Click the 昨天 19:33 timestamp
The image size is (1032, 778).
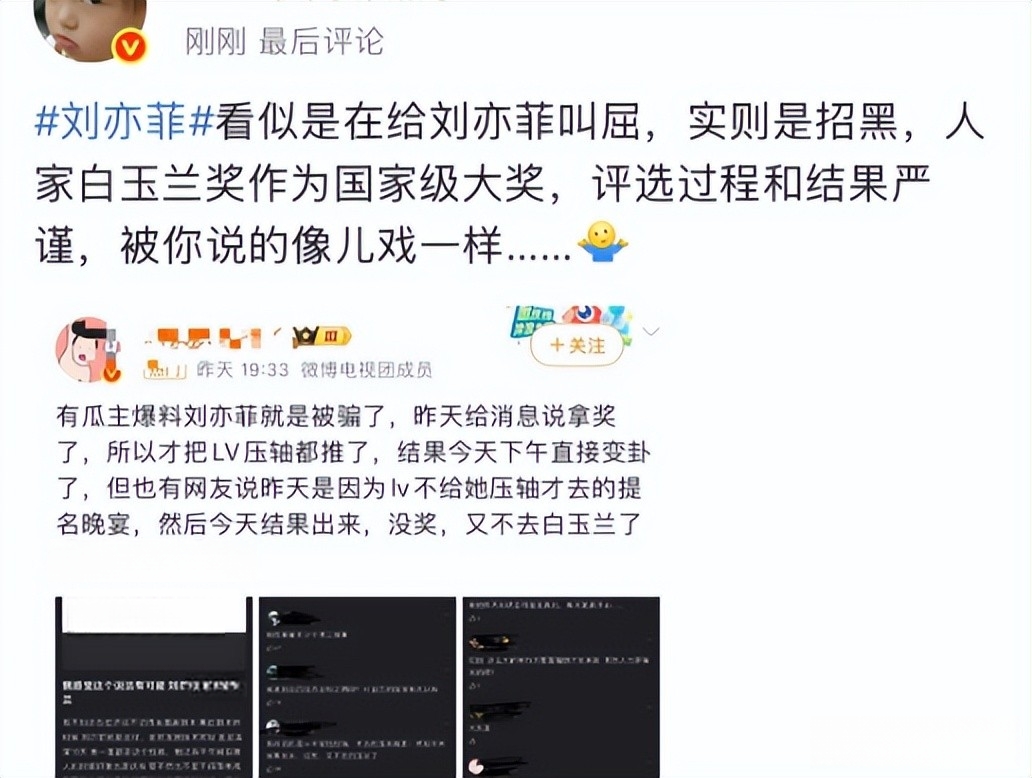242,370
